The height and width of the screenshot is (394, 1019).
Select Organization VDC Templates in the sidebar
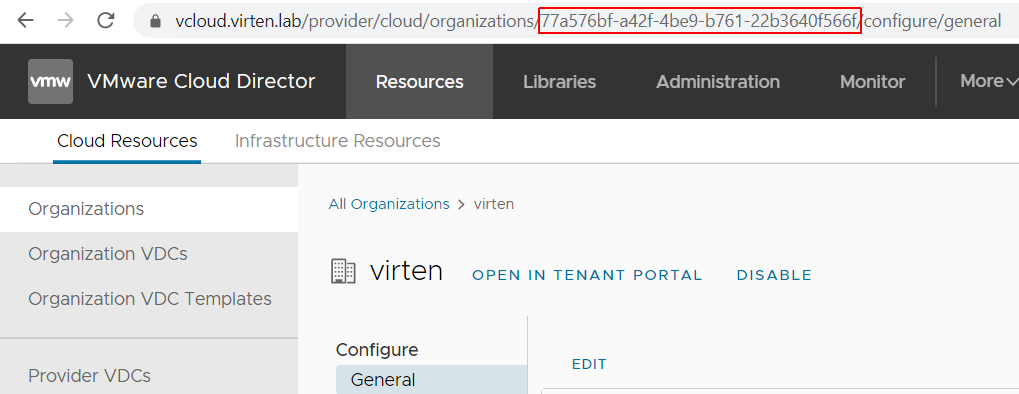(x=149, y=298)
